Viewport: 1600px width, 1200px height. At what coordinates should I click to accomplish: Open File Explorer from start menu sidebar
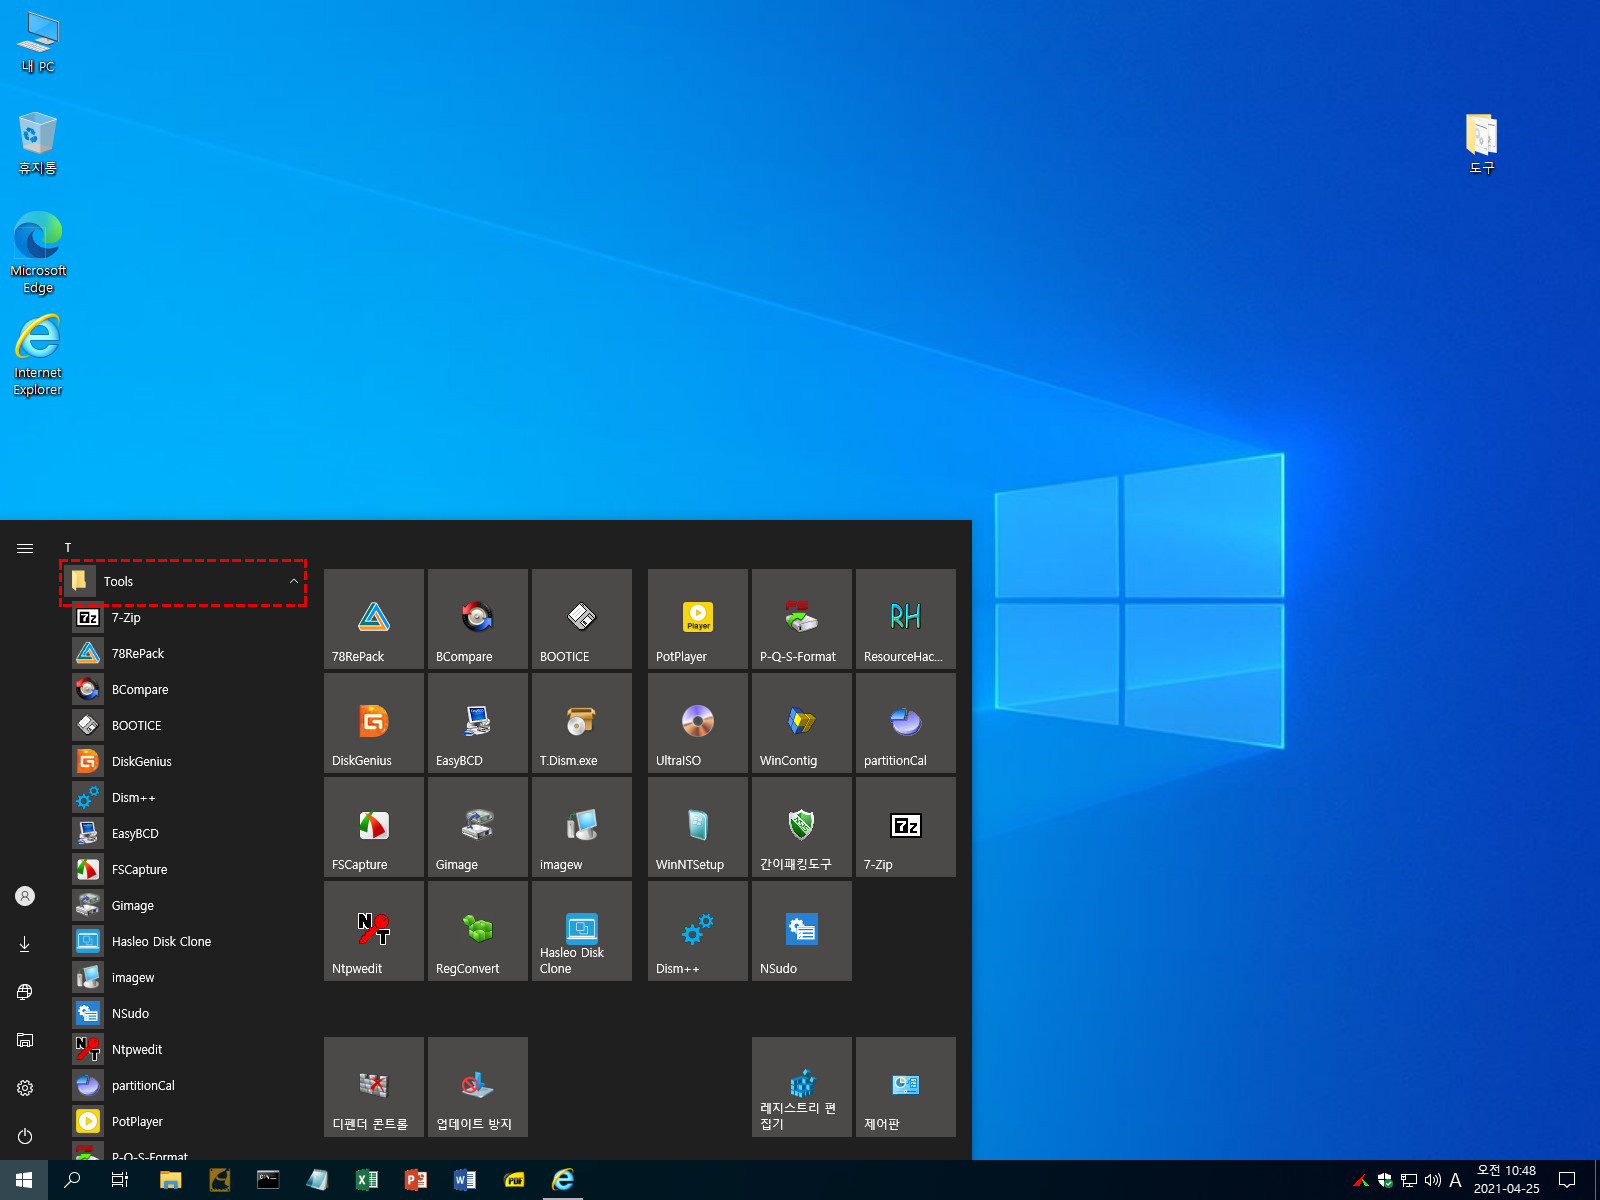click(25, 1040)
